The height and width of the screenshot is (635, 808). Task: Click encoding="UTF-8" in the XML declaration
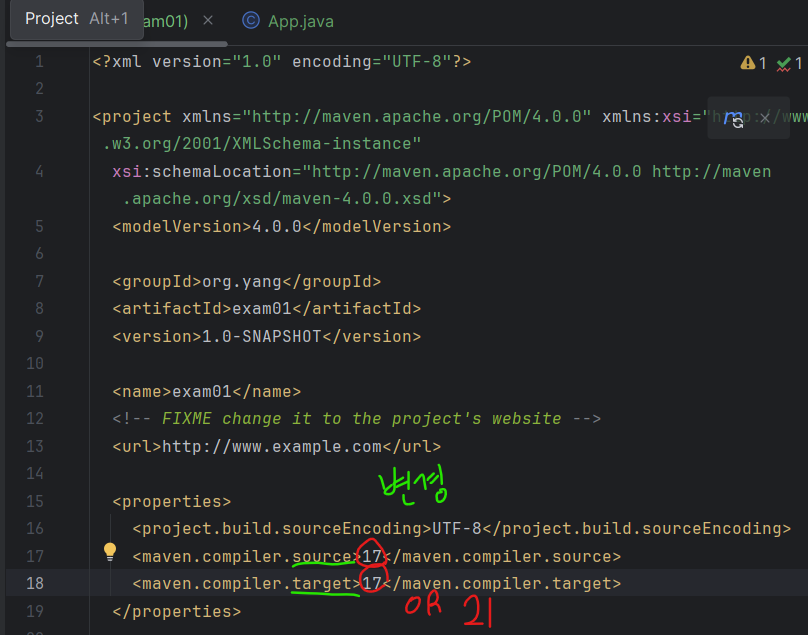click(372, 62)
